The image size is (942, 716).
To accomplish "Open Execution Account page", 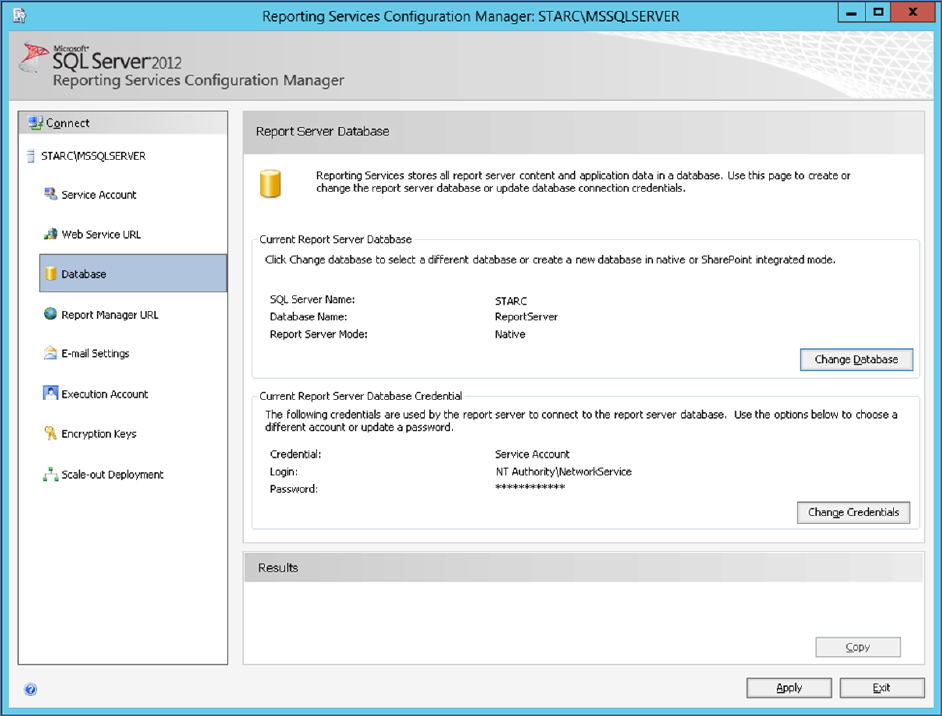I will point(105,394).
